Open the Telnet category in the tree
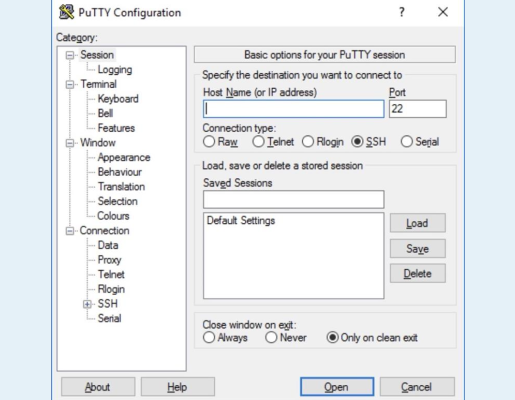The height and width of the screenshot is (400, 515). [111, 275]
